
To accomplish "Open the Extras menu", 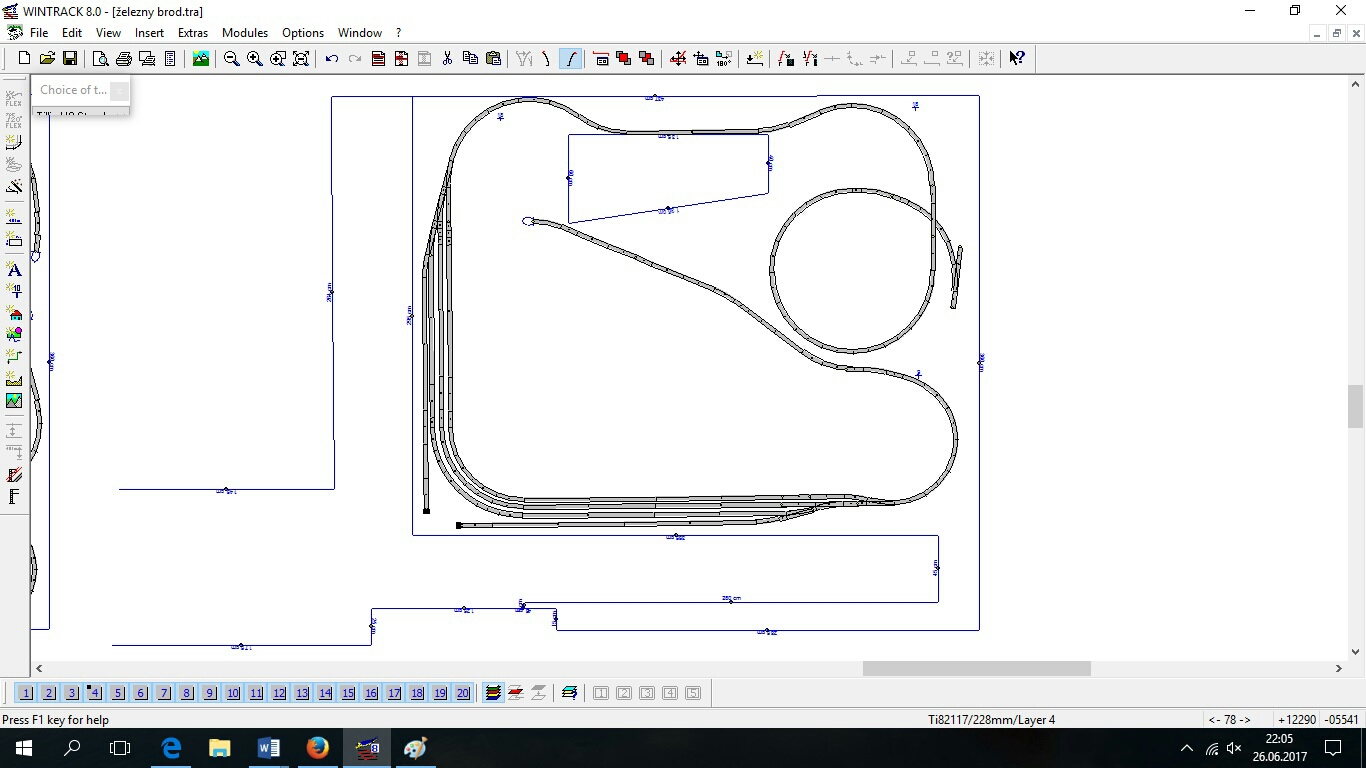I will point(193,33).
